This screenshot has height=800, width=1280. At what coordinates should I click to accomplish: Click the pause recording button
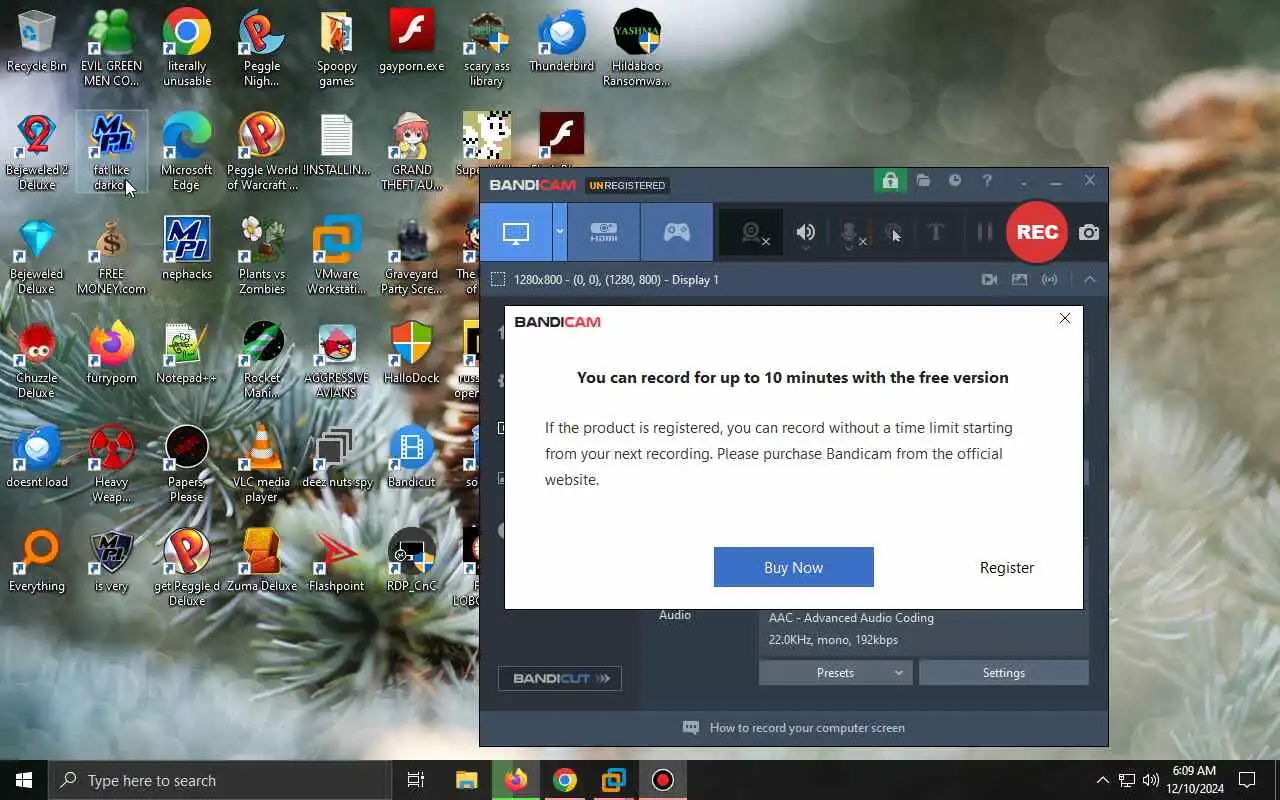(x=984, y=232)
